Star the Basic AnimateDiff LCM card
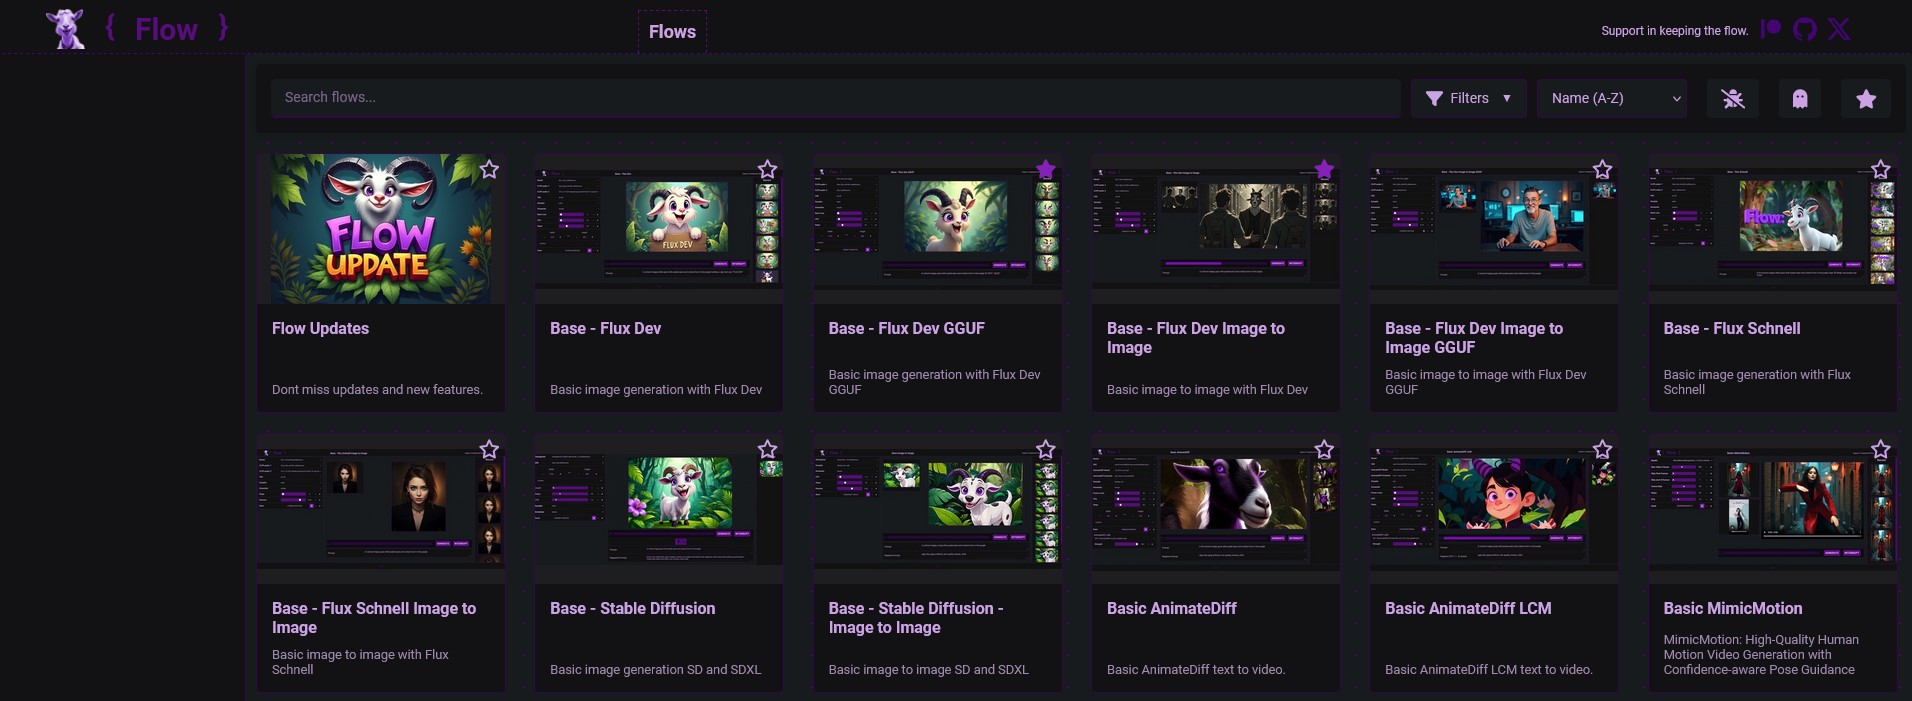1912x701 pixels. [1602, 449]
